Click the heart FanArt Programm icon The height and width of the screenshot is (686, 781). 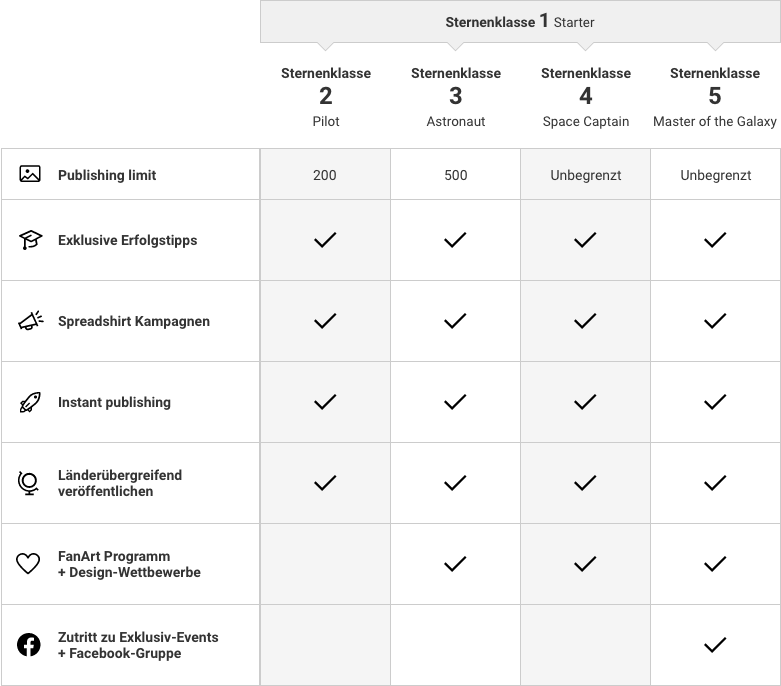click(28, 564)
